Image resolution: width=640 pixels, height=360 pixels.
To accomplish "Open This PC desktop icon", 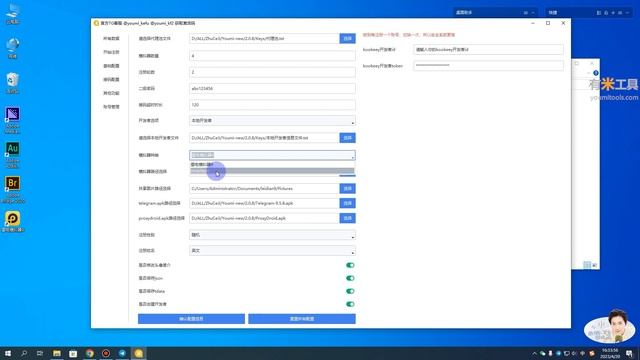I will pos(13,13).
